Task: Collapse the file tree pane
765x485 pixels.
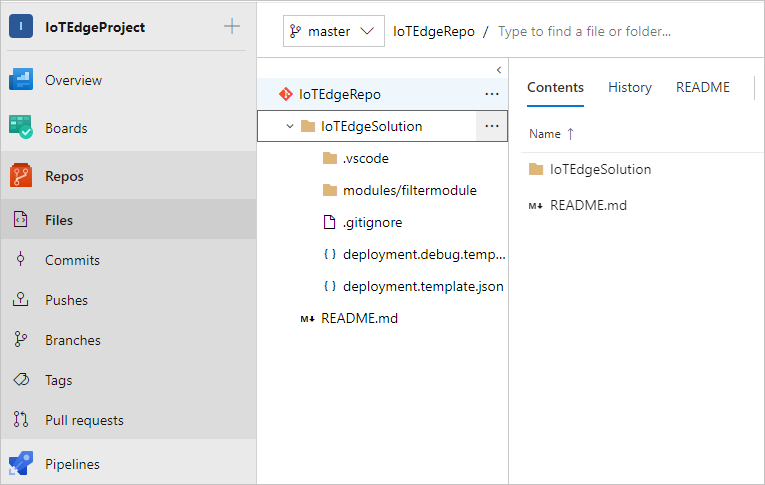Action: pos(498,70)
